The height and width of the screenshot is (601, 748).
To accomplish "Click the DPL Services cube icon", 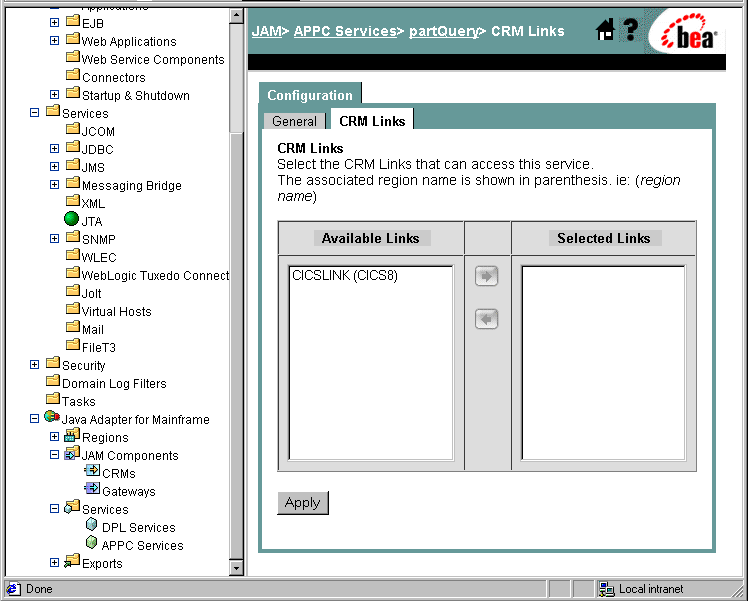I will pos(92,525).
